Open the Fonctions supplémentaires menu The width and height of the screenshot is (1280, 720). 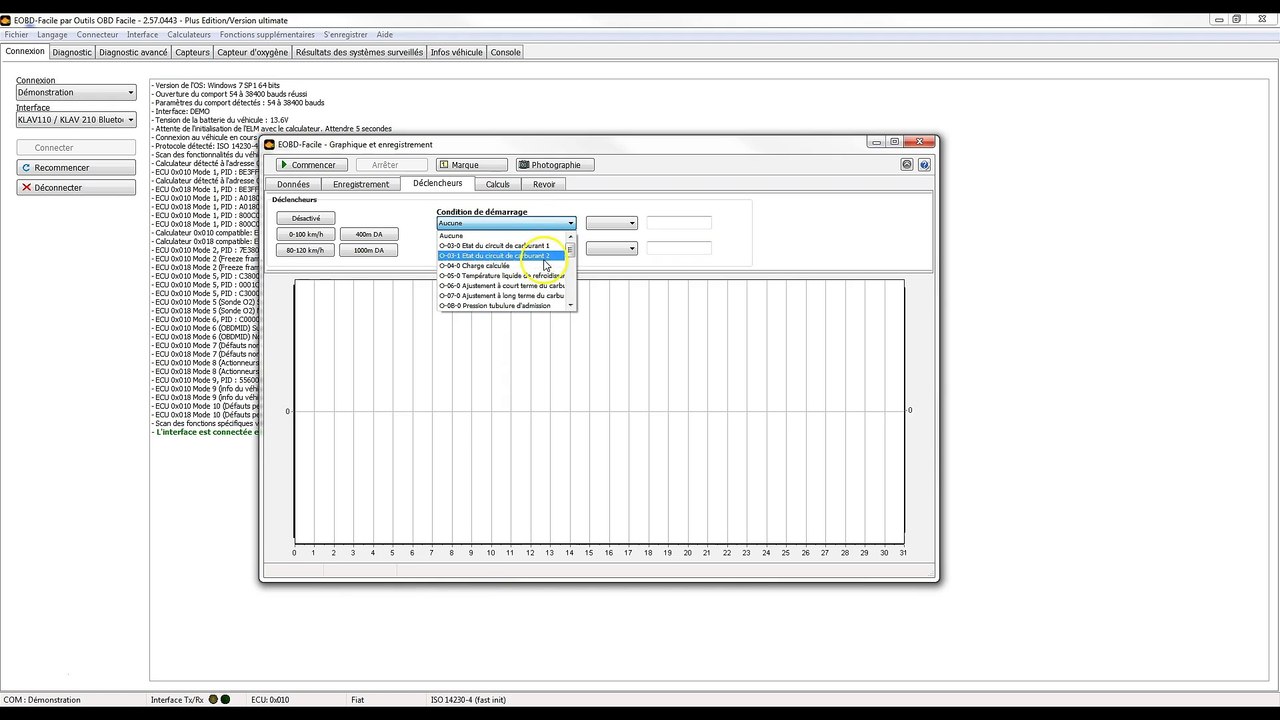[267, 35]
